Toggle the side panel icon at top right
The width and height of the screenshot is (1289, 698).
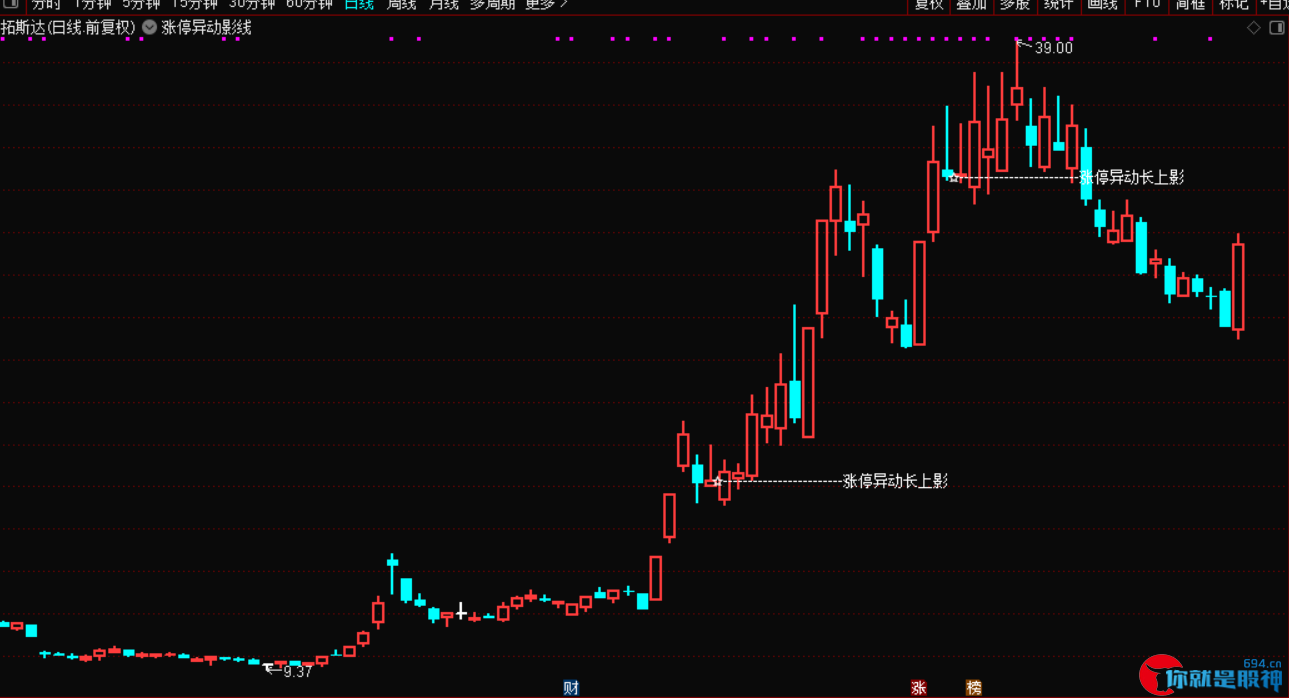[x=1276, y=28]
